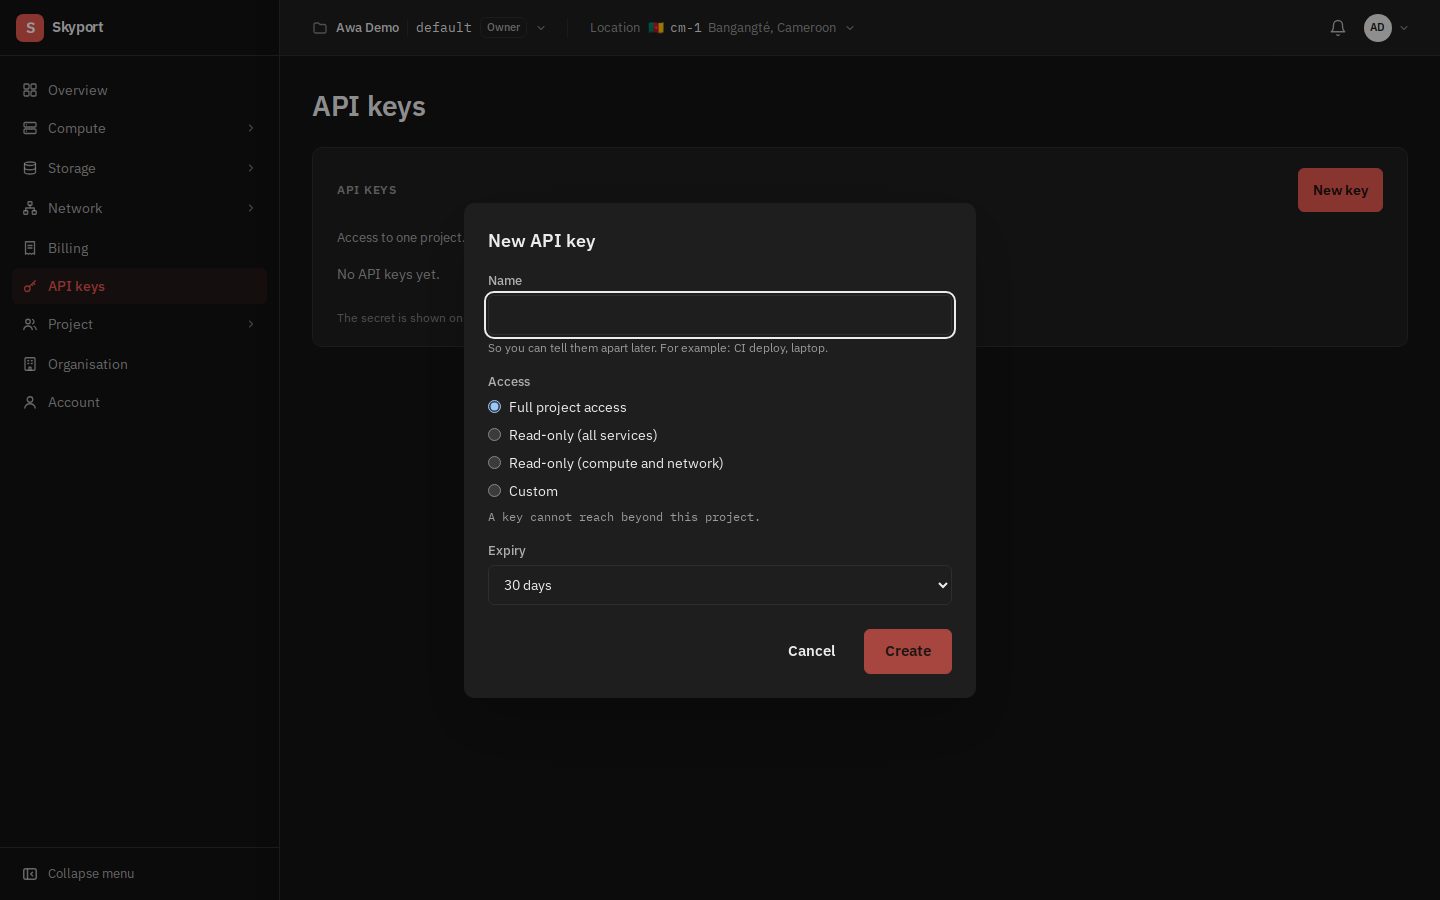Click the project folder icon
The image size is (1440, 900).
(x=320, y=28)
